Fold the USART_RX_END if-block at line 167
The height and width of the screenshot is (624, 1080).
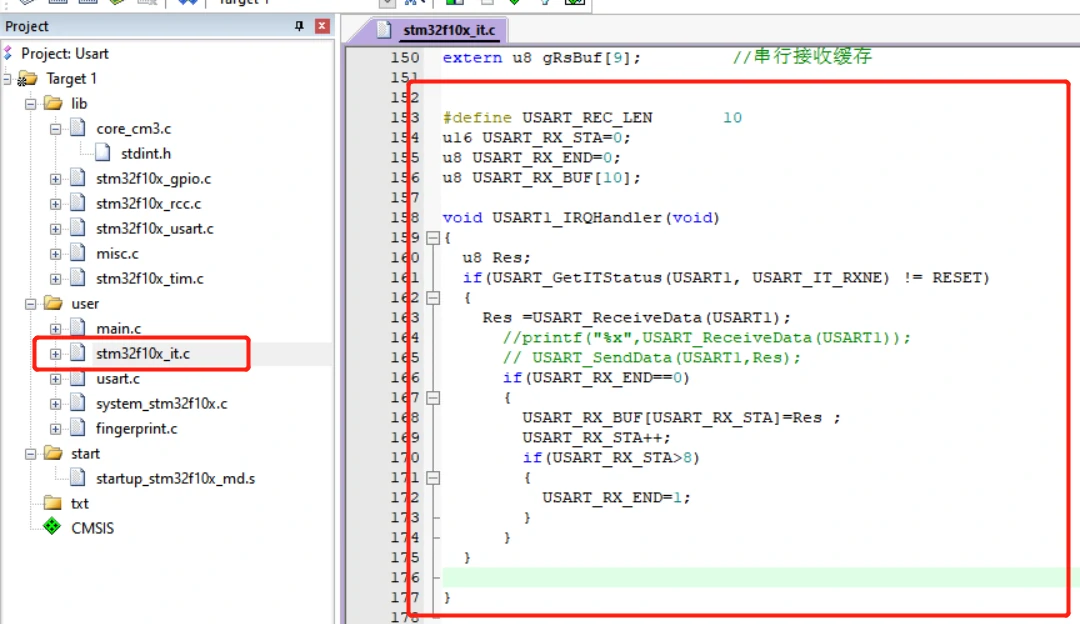pos(433,397)
